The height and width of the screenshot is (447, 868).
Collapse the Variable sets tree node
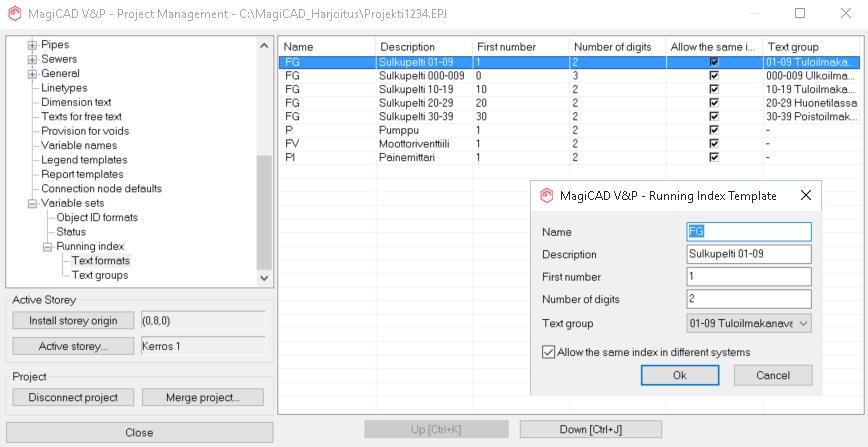[x=32, y=203]
